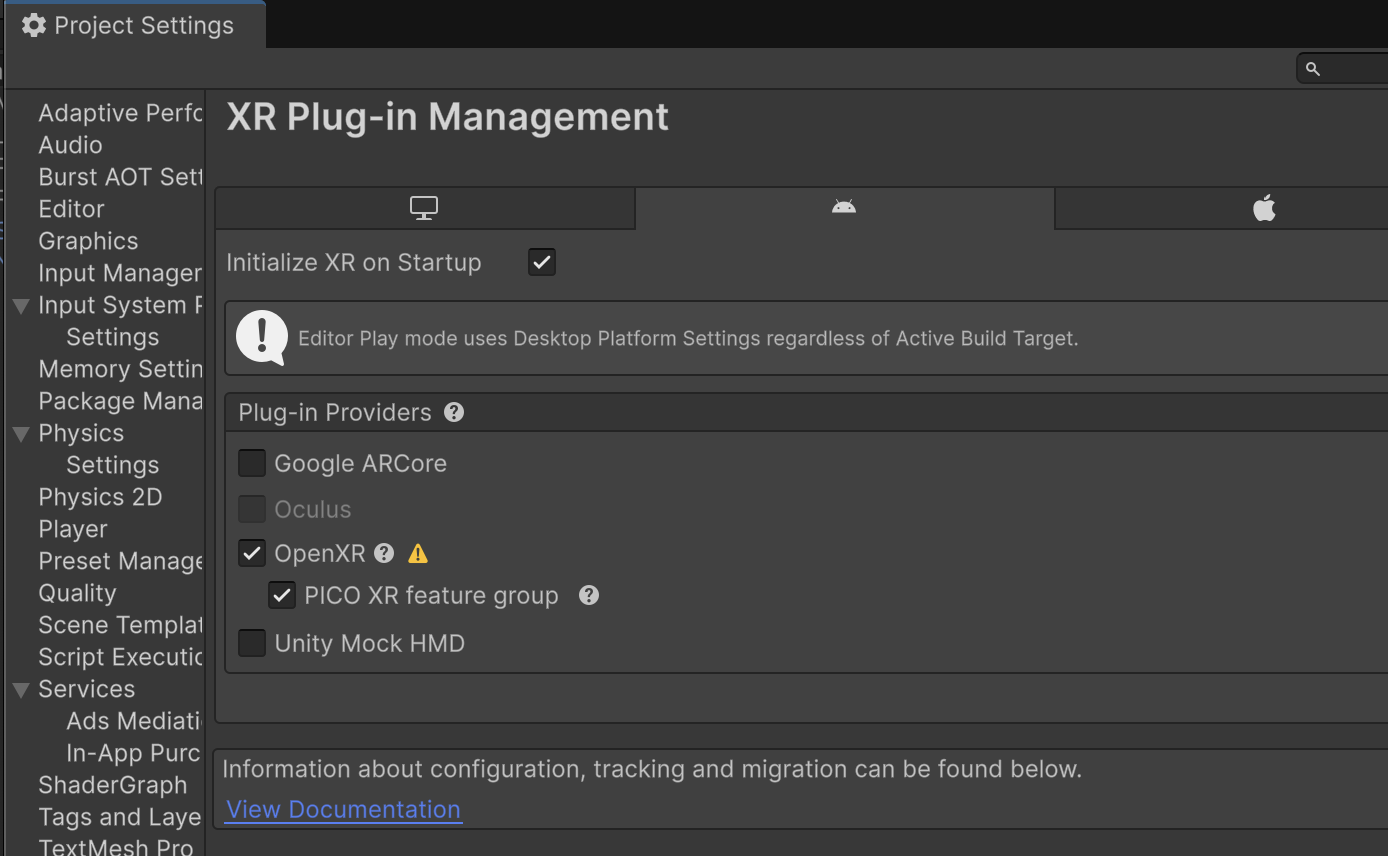Collapse the Physics section arrow
This screenshot has width=1388, height=856.
[x=20, y=433]
